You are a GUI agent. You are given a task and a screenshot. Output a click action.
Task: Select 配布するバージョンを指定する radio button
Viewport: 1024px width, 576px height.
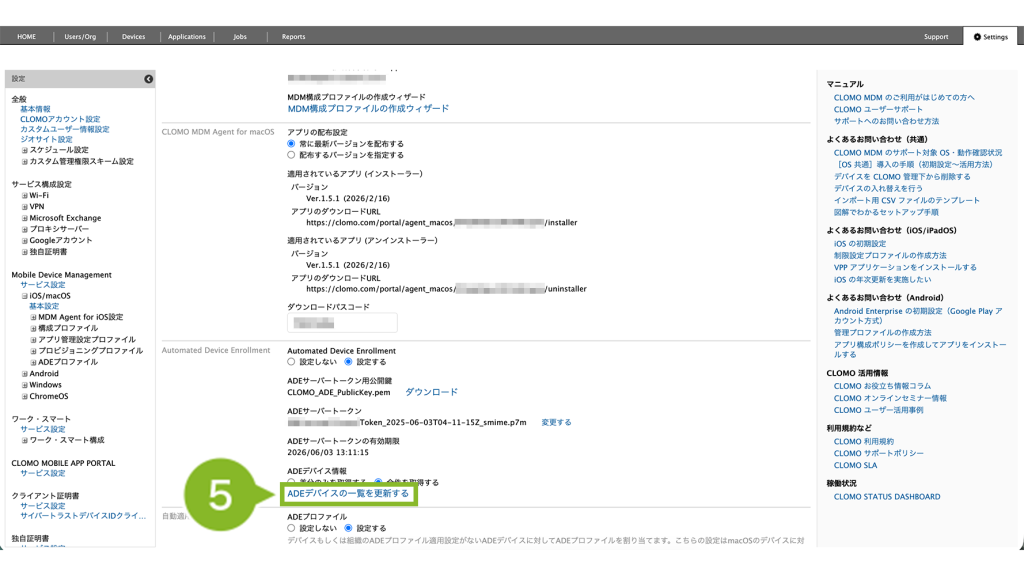(292, 155)
